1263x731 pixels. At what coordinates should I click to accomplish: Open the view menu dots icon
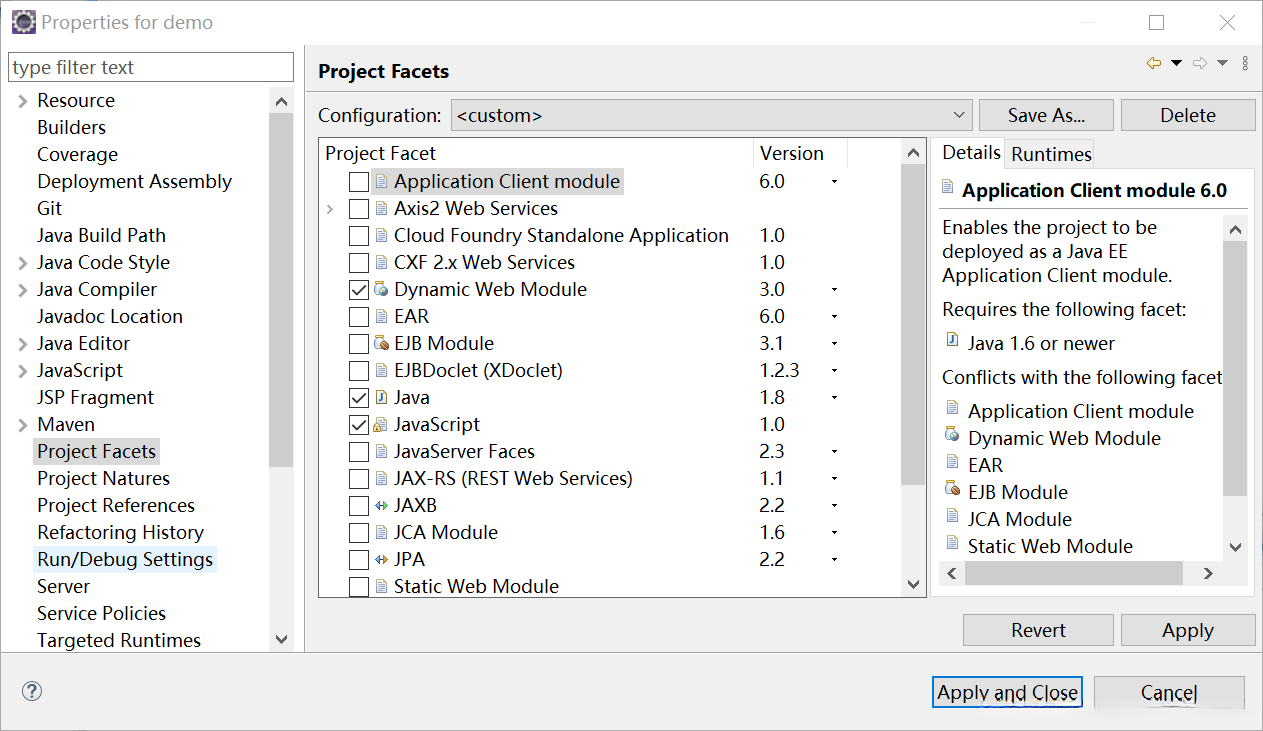[x=1245, y=63]
